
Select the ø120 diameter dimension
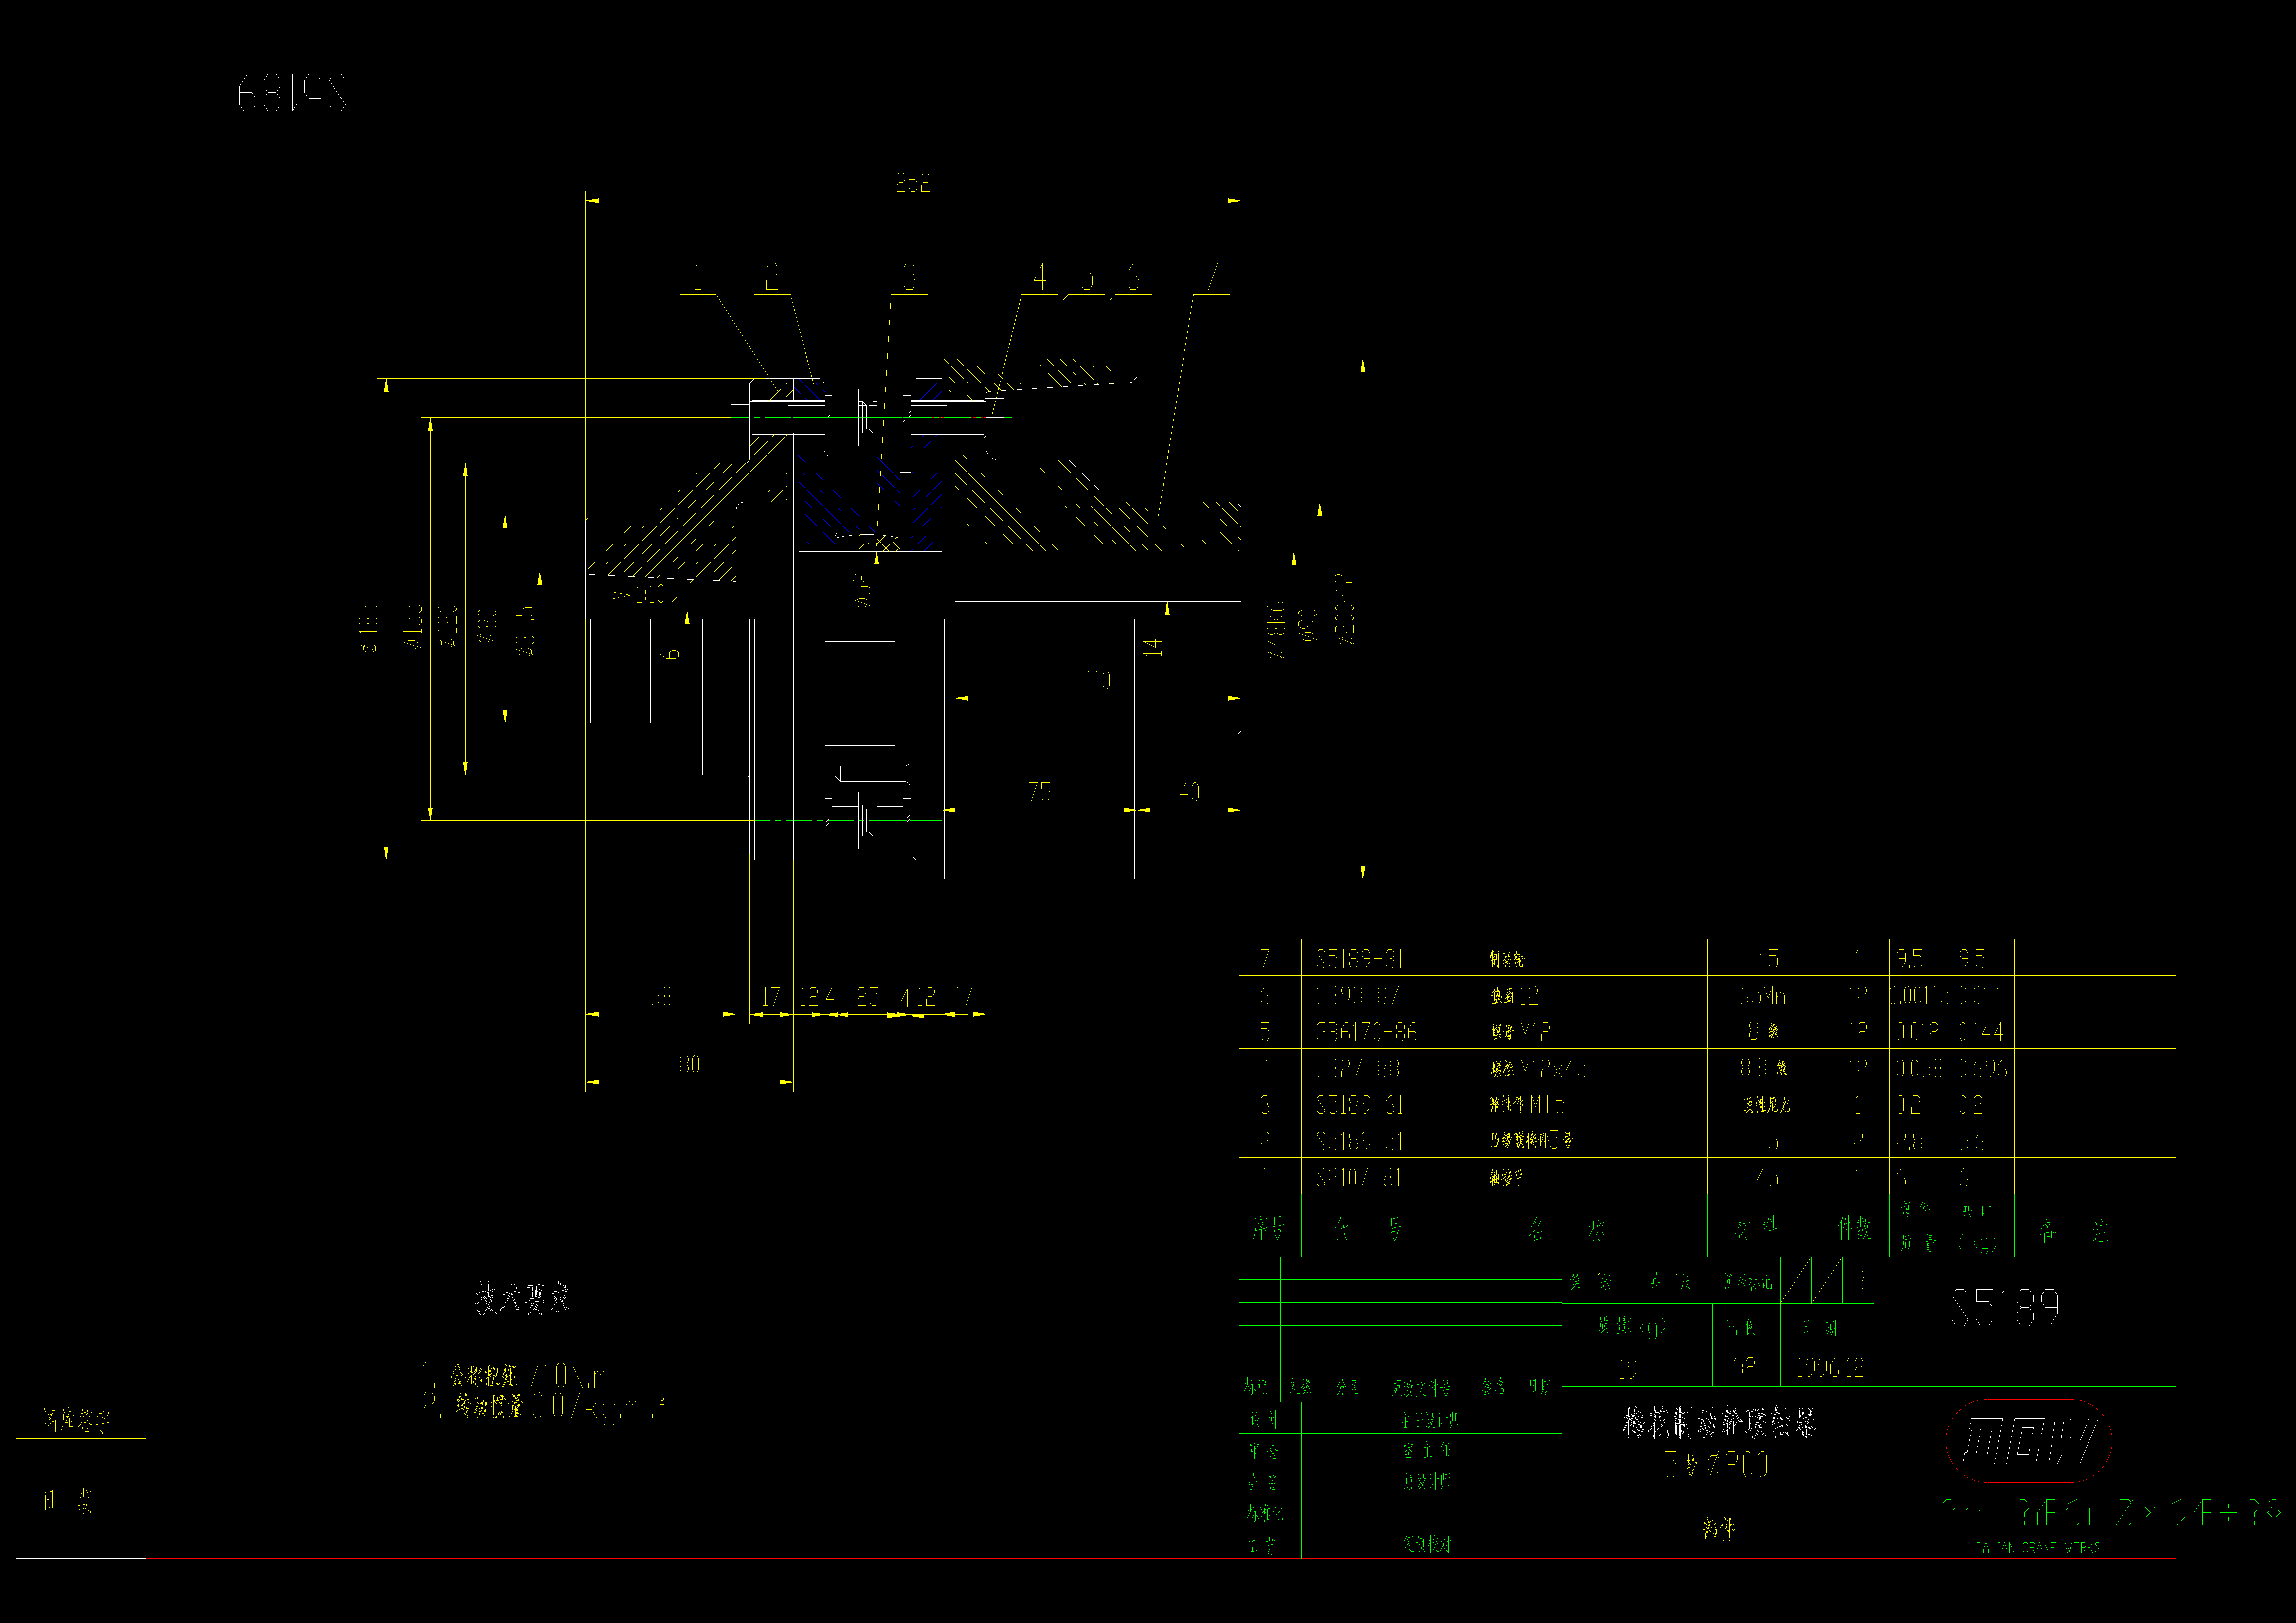tap(448, 627)
